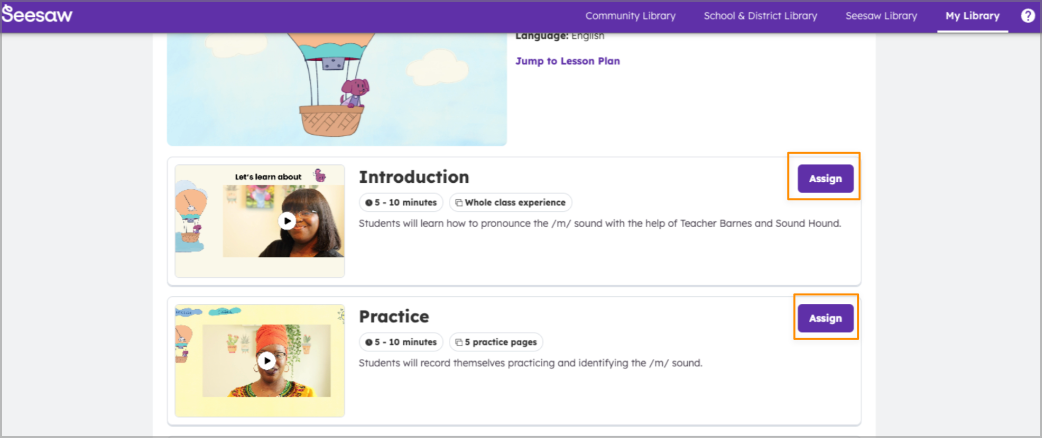Click the icon beside Whole class experience

coord(459,203)
